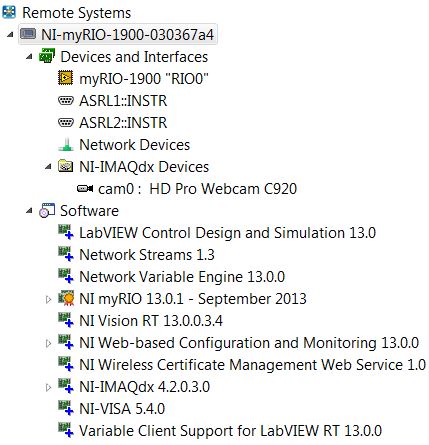Click the NI Wireless Certificate Management icon
This screenshot has height=445, width=429.
point(66,364)
